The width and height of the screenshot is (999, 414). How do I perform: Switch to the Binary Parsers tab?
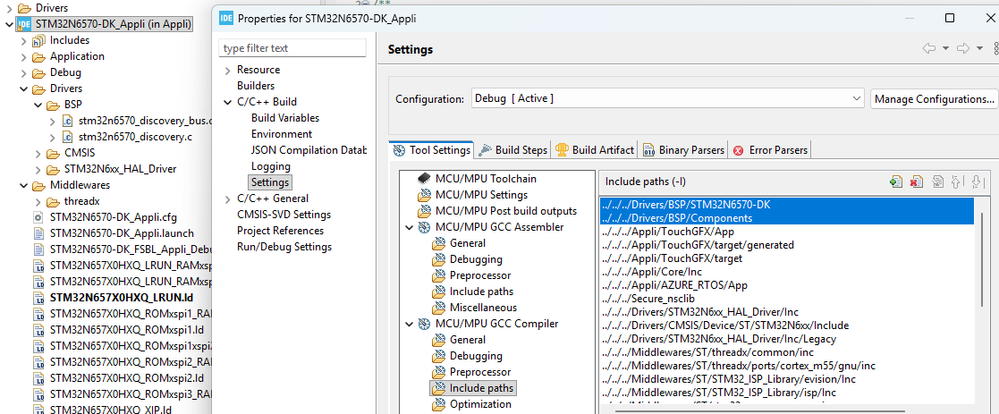(684, 150)
